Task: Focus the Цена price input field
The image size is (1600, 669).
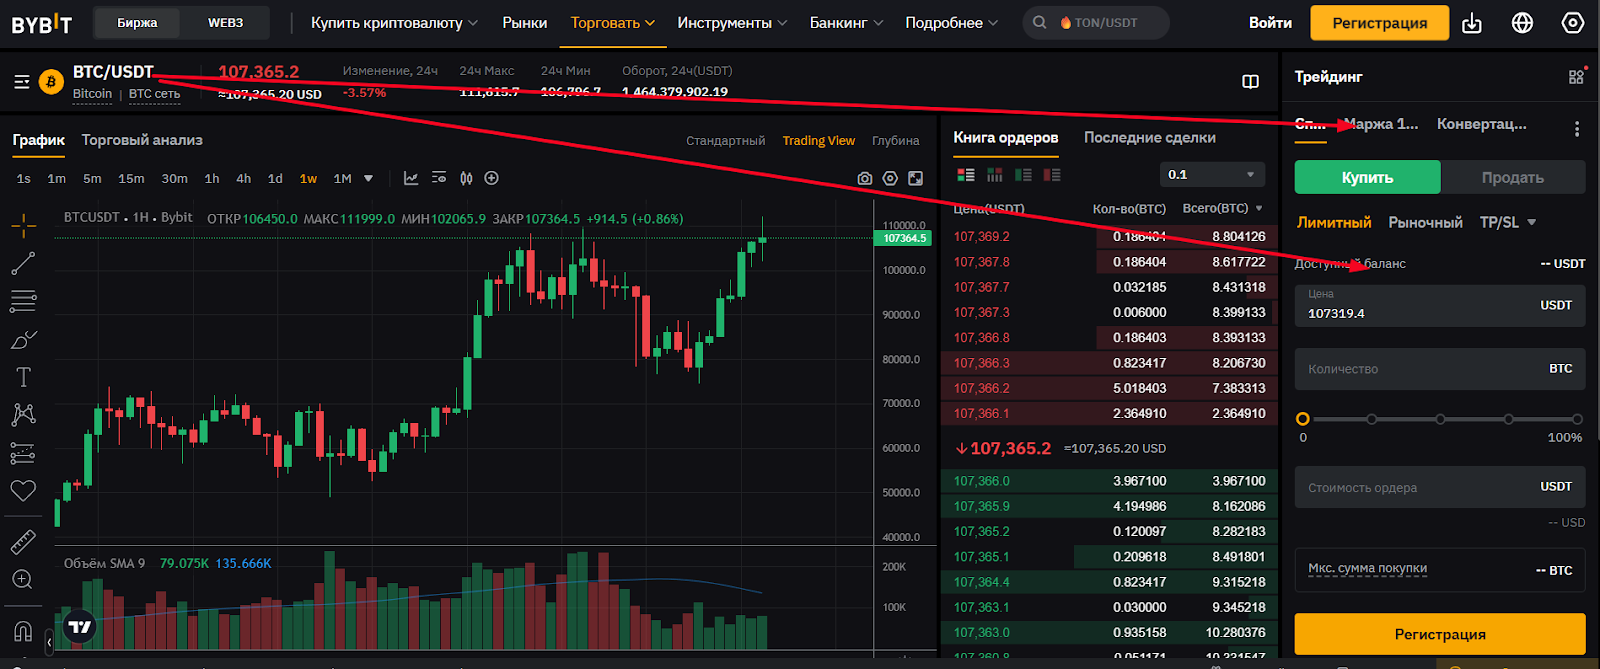Action: click(x=1440, y=305)
